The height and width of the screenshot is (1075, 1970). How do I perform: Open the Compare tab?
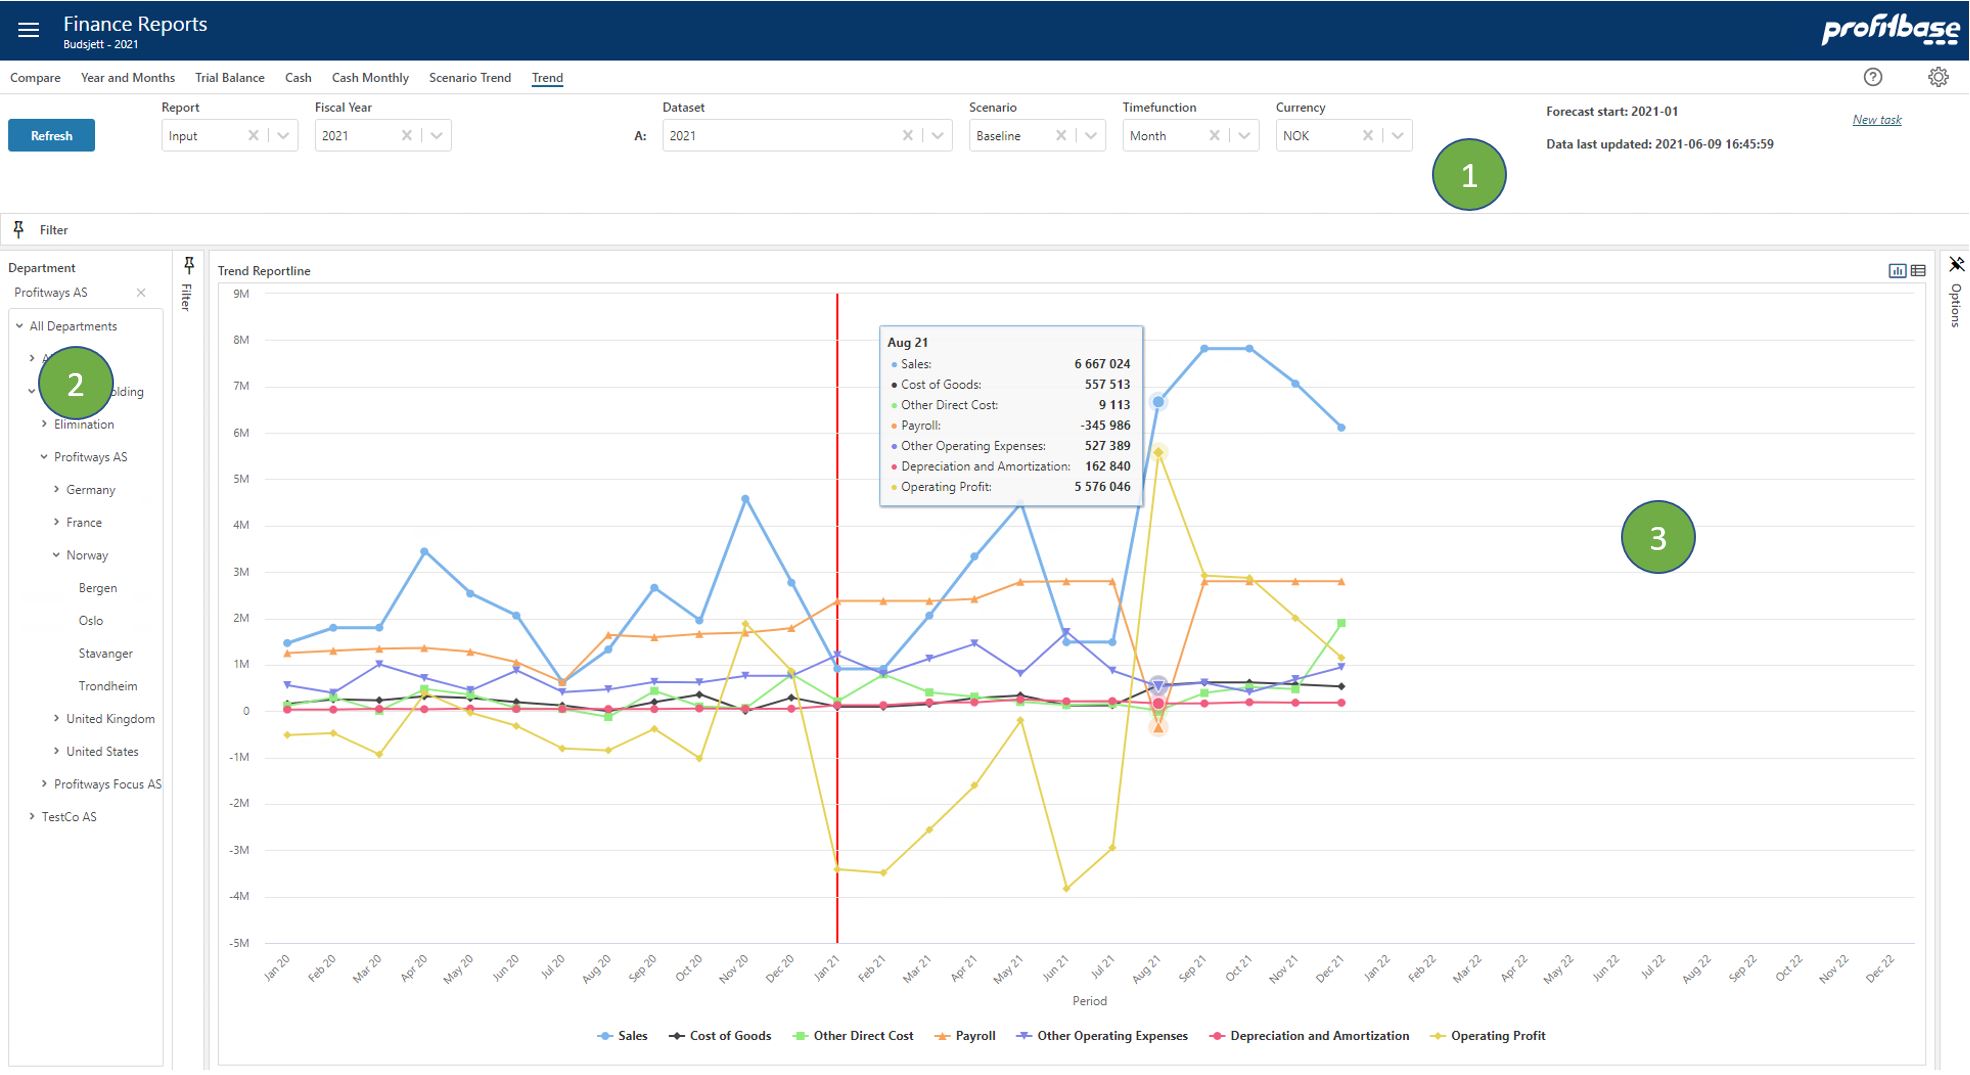coord(35,78)
